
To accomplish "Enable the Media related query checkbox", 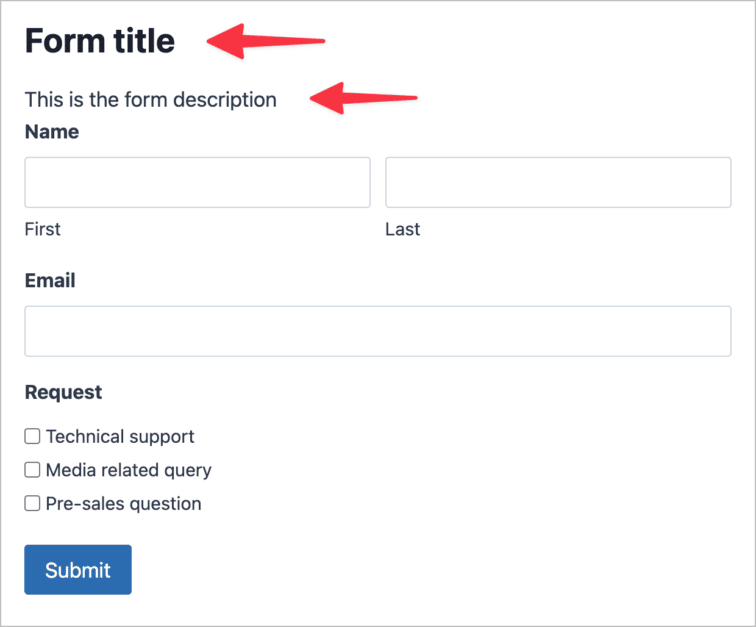I will pyautogui.click(x=32, y=469).
